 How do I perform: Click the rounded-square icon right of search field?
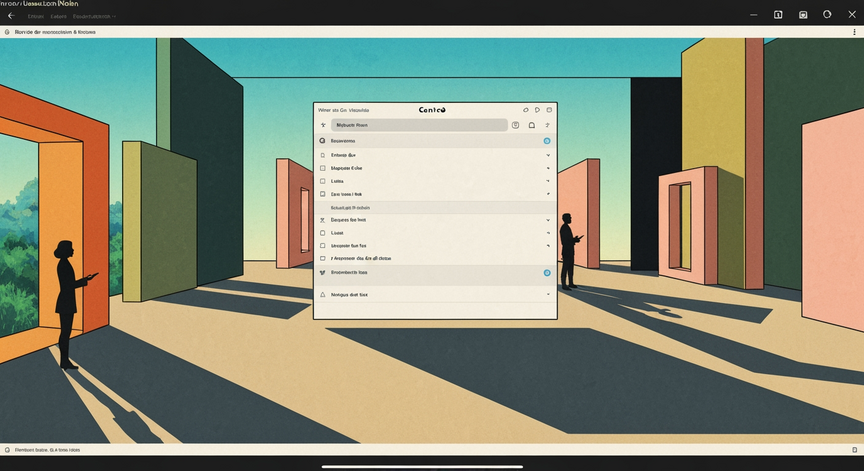pos(516,125)
